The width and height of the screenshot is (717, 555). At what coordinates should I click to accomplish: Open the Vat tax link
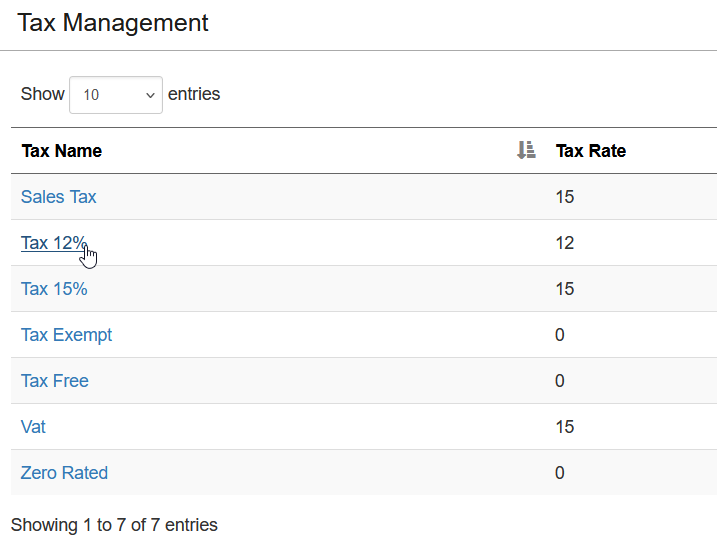(x=33, y=427)
